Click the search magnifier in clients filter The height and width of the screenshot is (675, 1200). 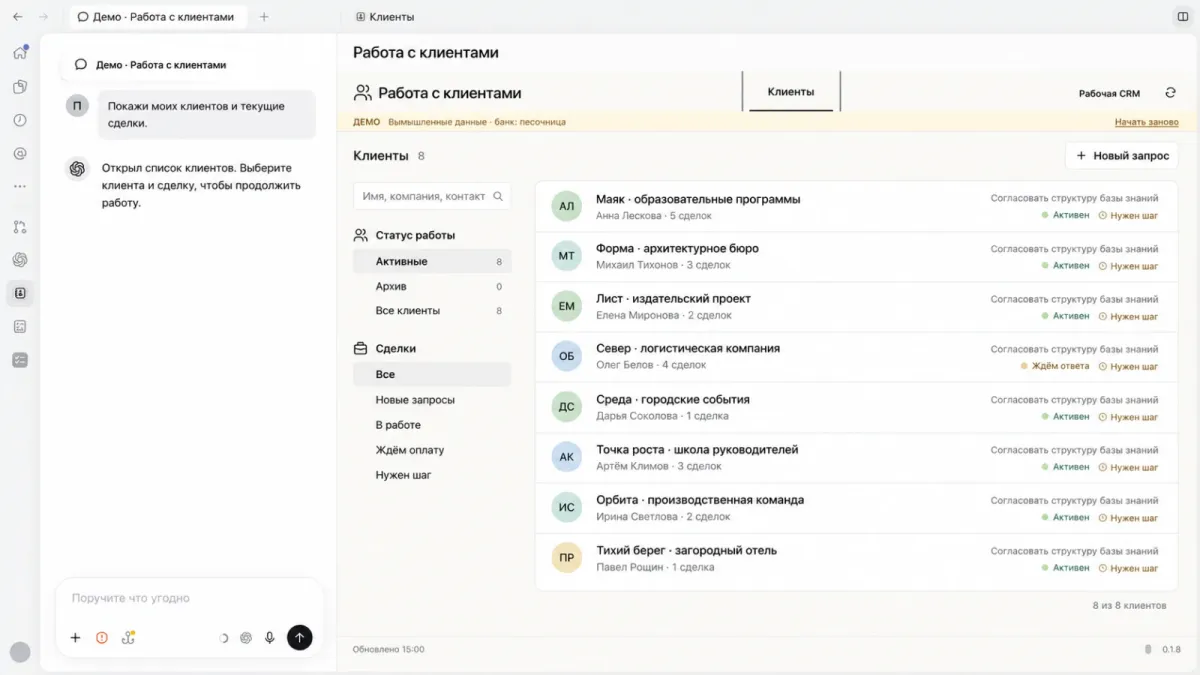[x=498, y=196]
